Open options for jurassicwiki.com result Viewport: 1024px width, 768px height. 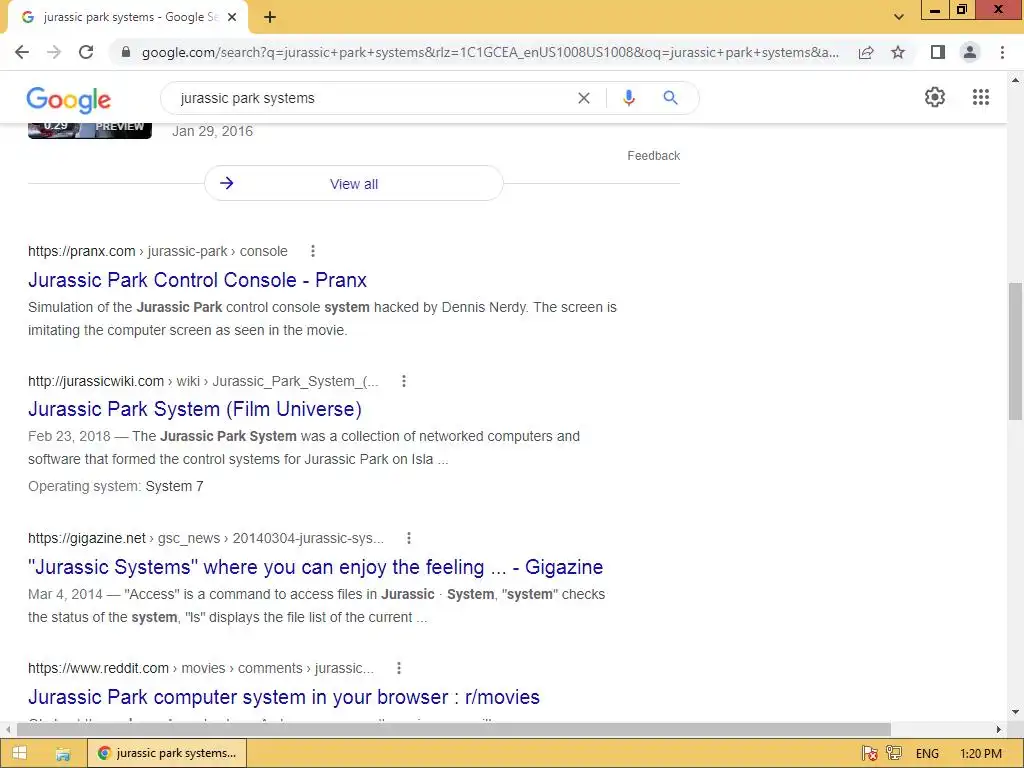point(404,381)
